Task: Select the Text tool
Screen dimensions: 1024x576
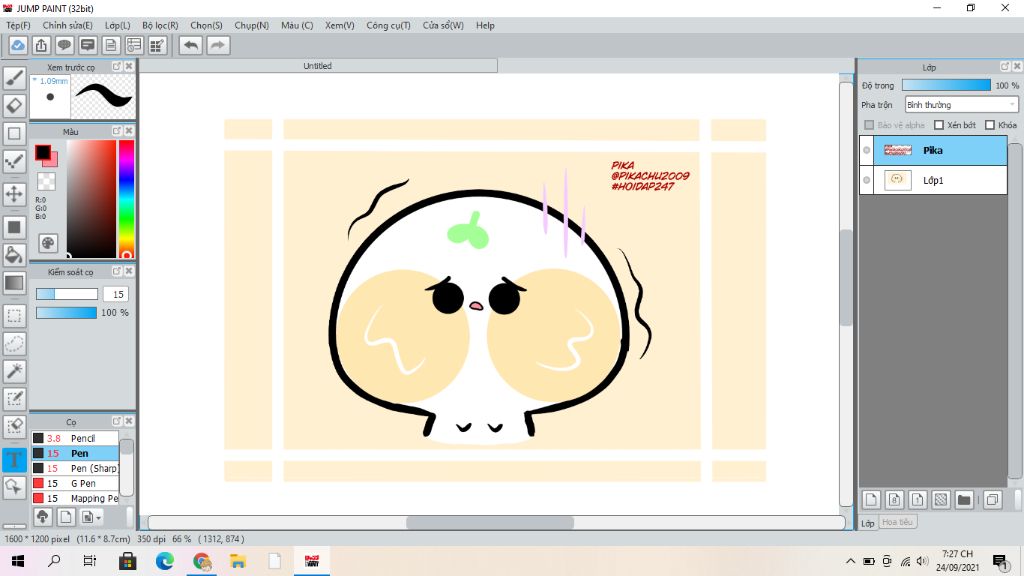Action: click(14, 459)
